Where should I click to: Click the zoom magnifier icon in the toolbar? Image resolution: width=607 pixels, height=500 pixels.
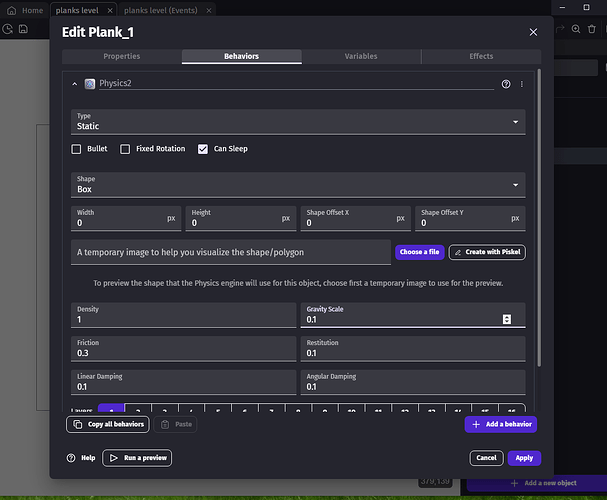click(576, 29)
